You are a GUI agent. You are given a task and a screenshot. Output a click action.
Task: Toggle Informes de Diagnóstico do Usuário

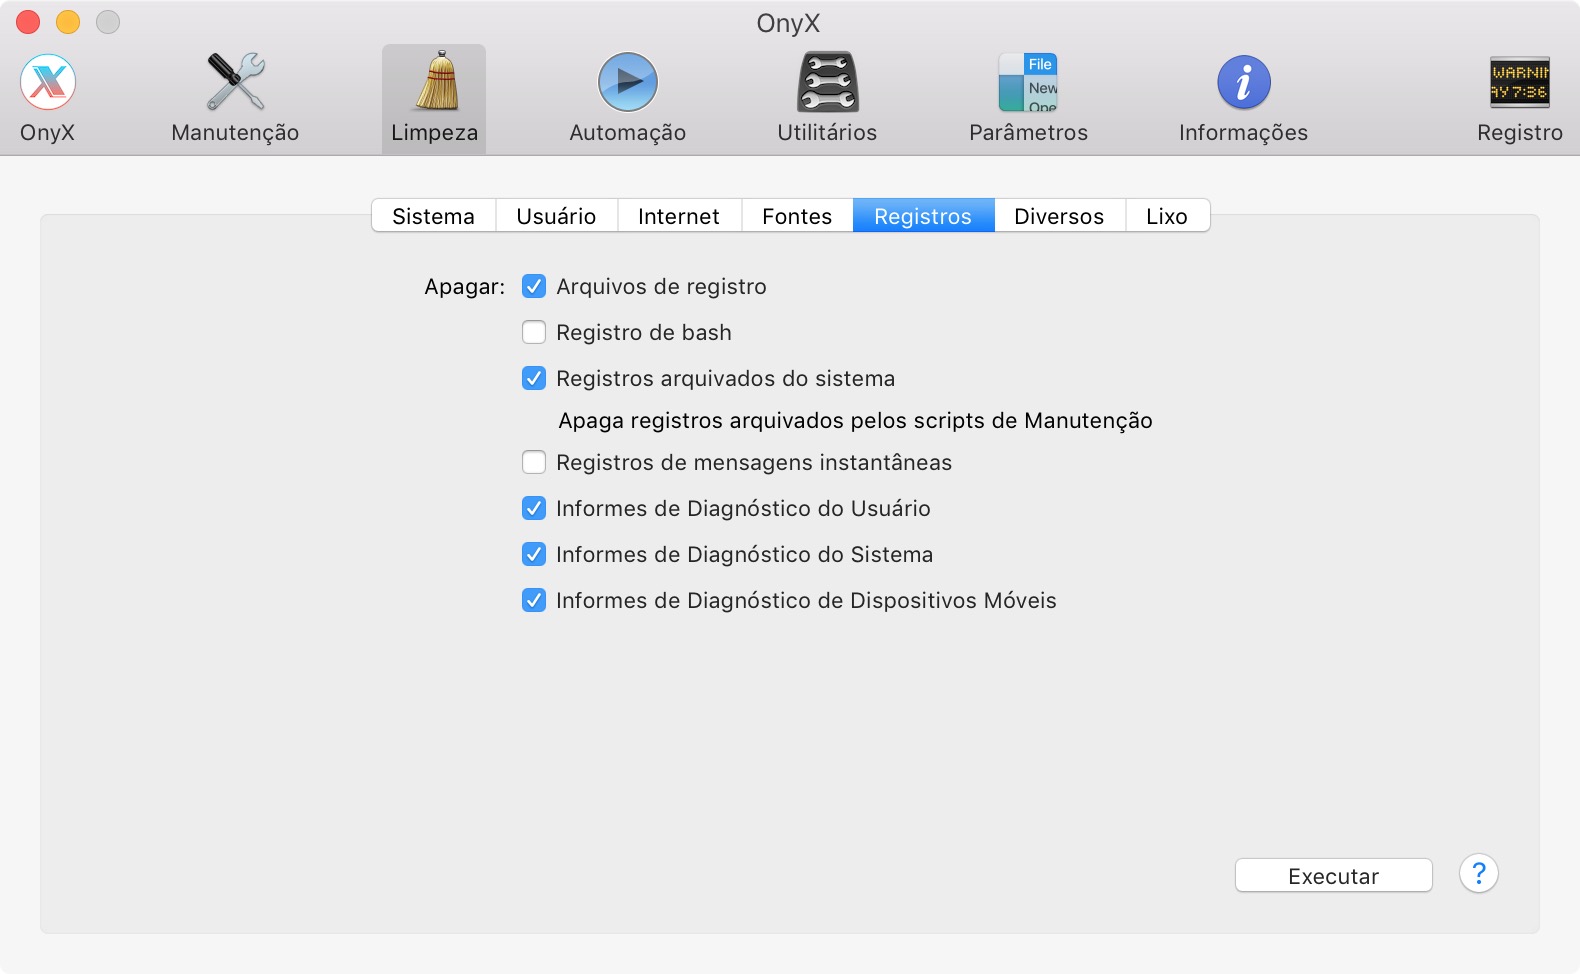(534, 508)
